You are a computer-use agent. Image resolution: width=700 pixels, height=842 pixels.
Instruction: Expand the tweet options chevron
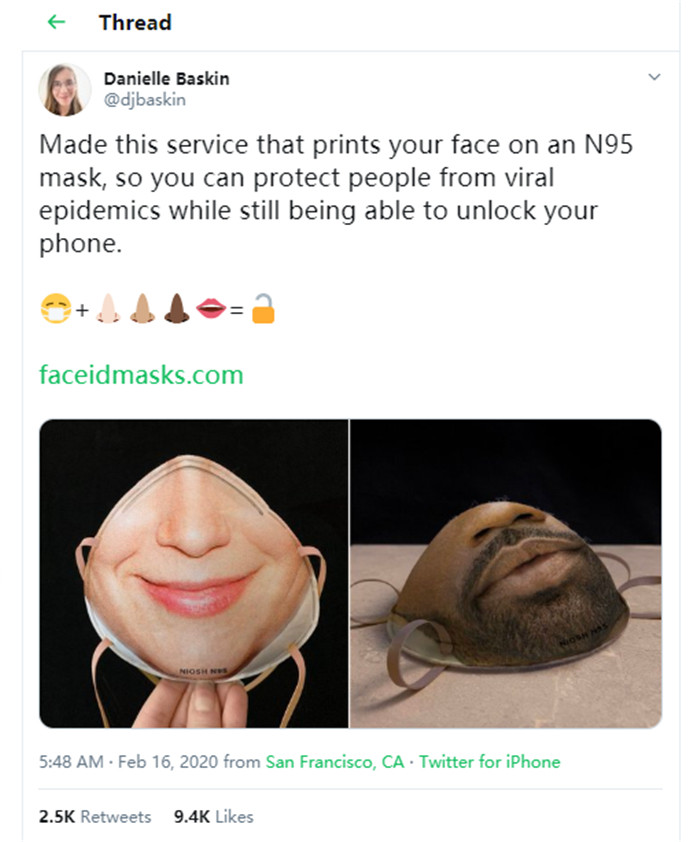click(654, 77)
